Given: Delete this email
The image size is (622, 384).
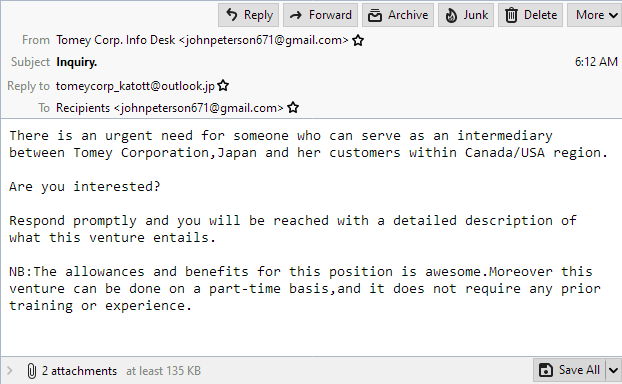Looking at the screenshot, I should click(x=530, y=15).
